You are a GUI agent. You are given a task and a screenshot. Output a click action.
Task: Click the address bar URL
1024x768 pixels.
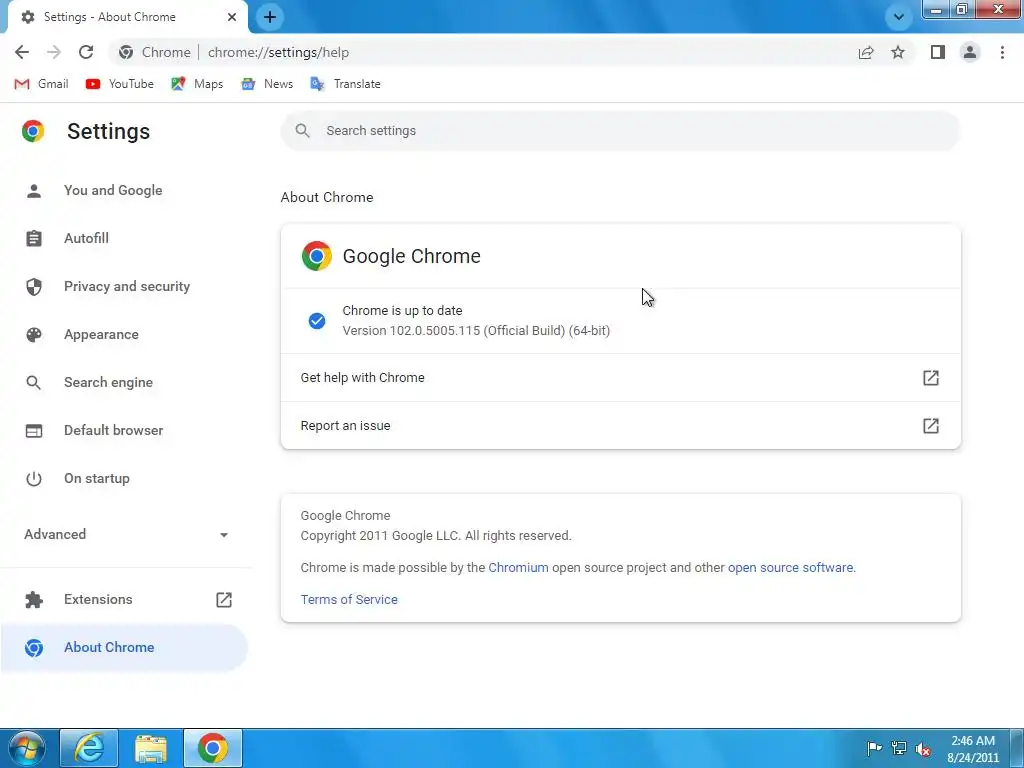click(278, 52)
